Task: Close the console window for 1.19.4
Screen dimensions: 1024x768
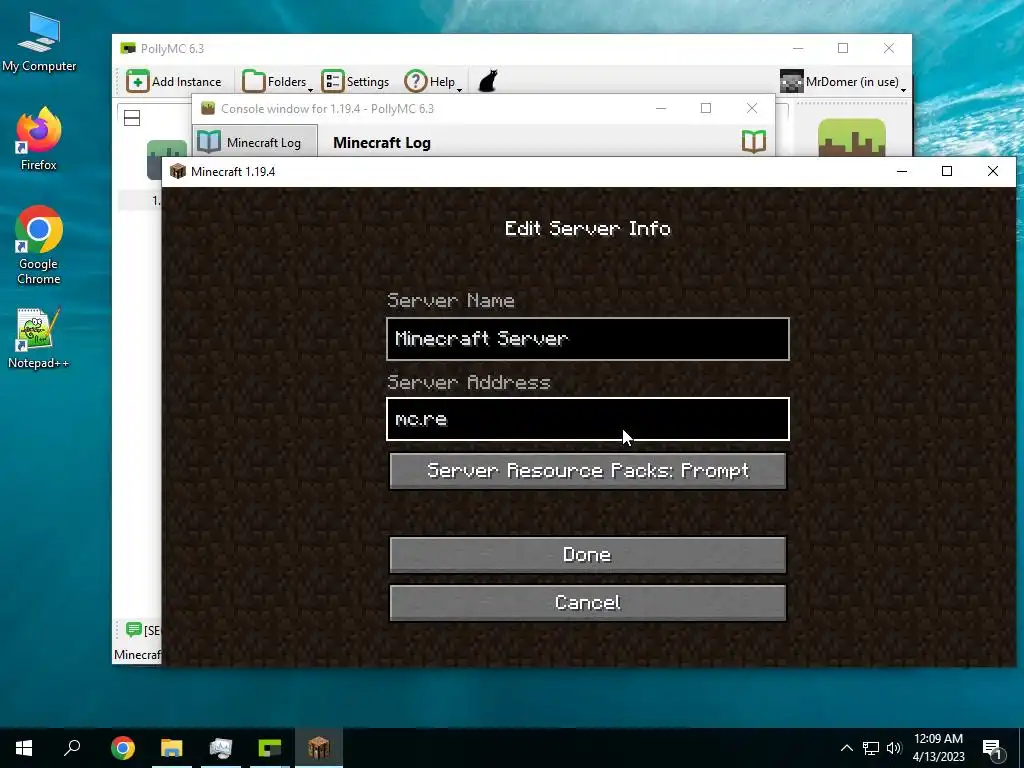Action: pyautogui.click(x=752, y=108)
